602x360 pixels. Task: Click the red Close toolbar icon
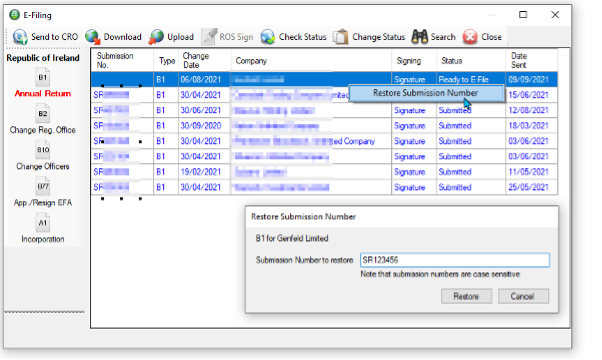click(470, 37)
